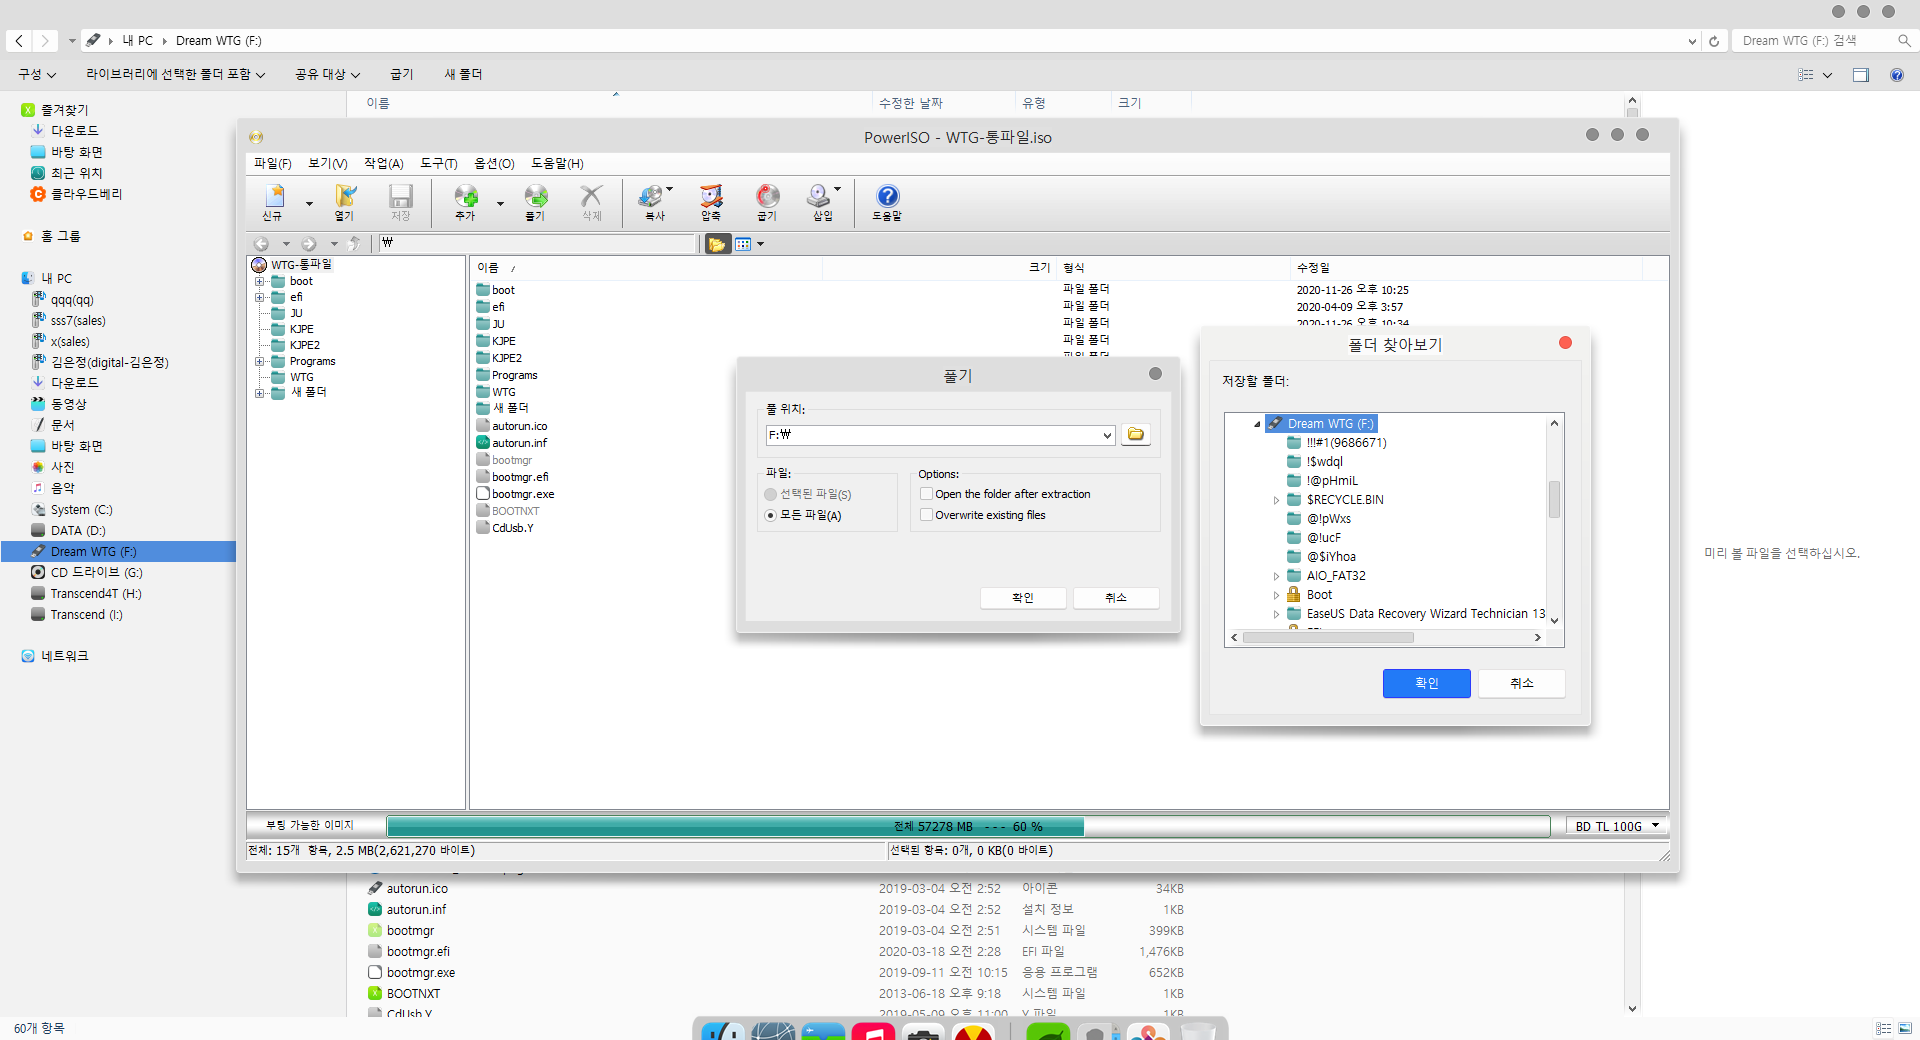This screenshot has width=1920, height=1040.
Task: Open the extract location combo box dropdown
Action: (1107, 435)
